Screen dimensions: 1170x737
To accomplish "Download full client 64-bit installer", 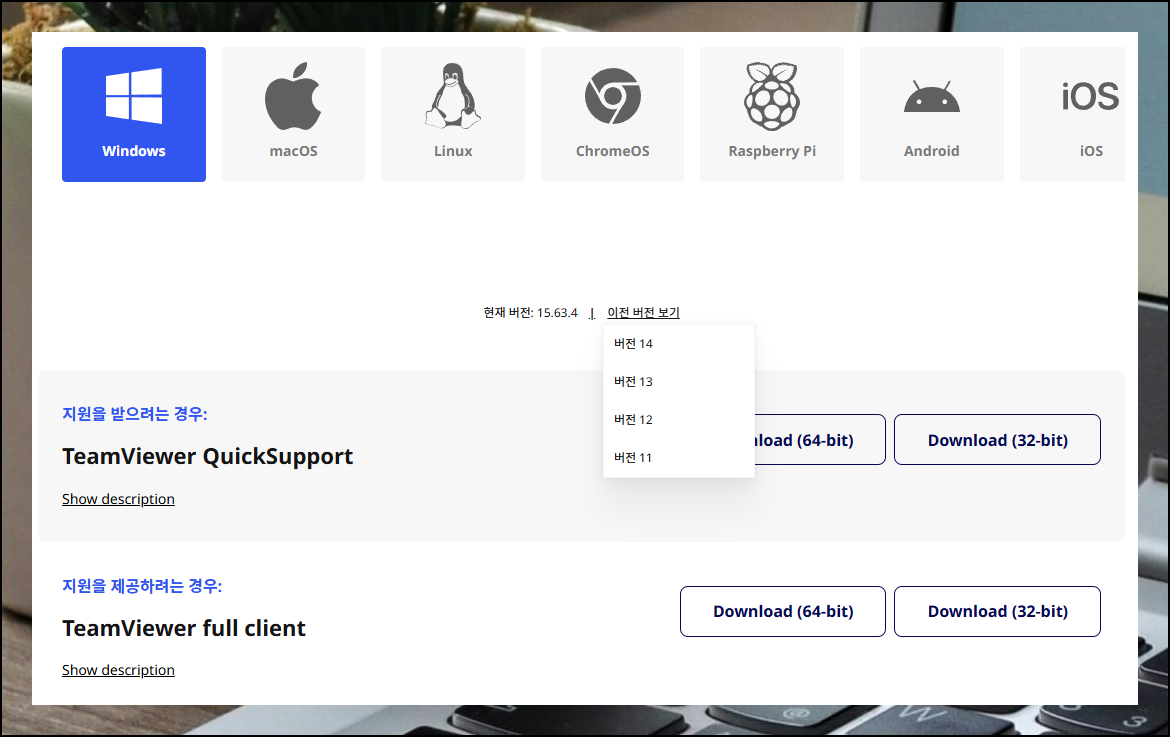I will click(783, 612).
